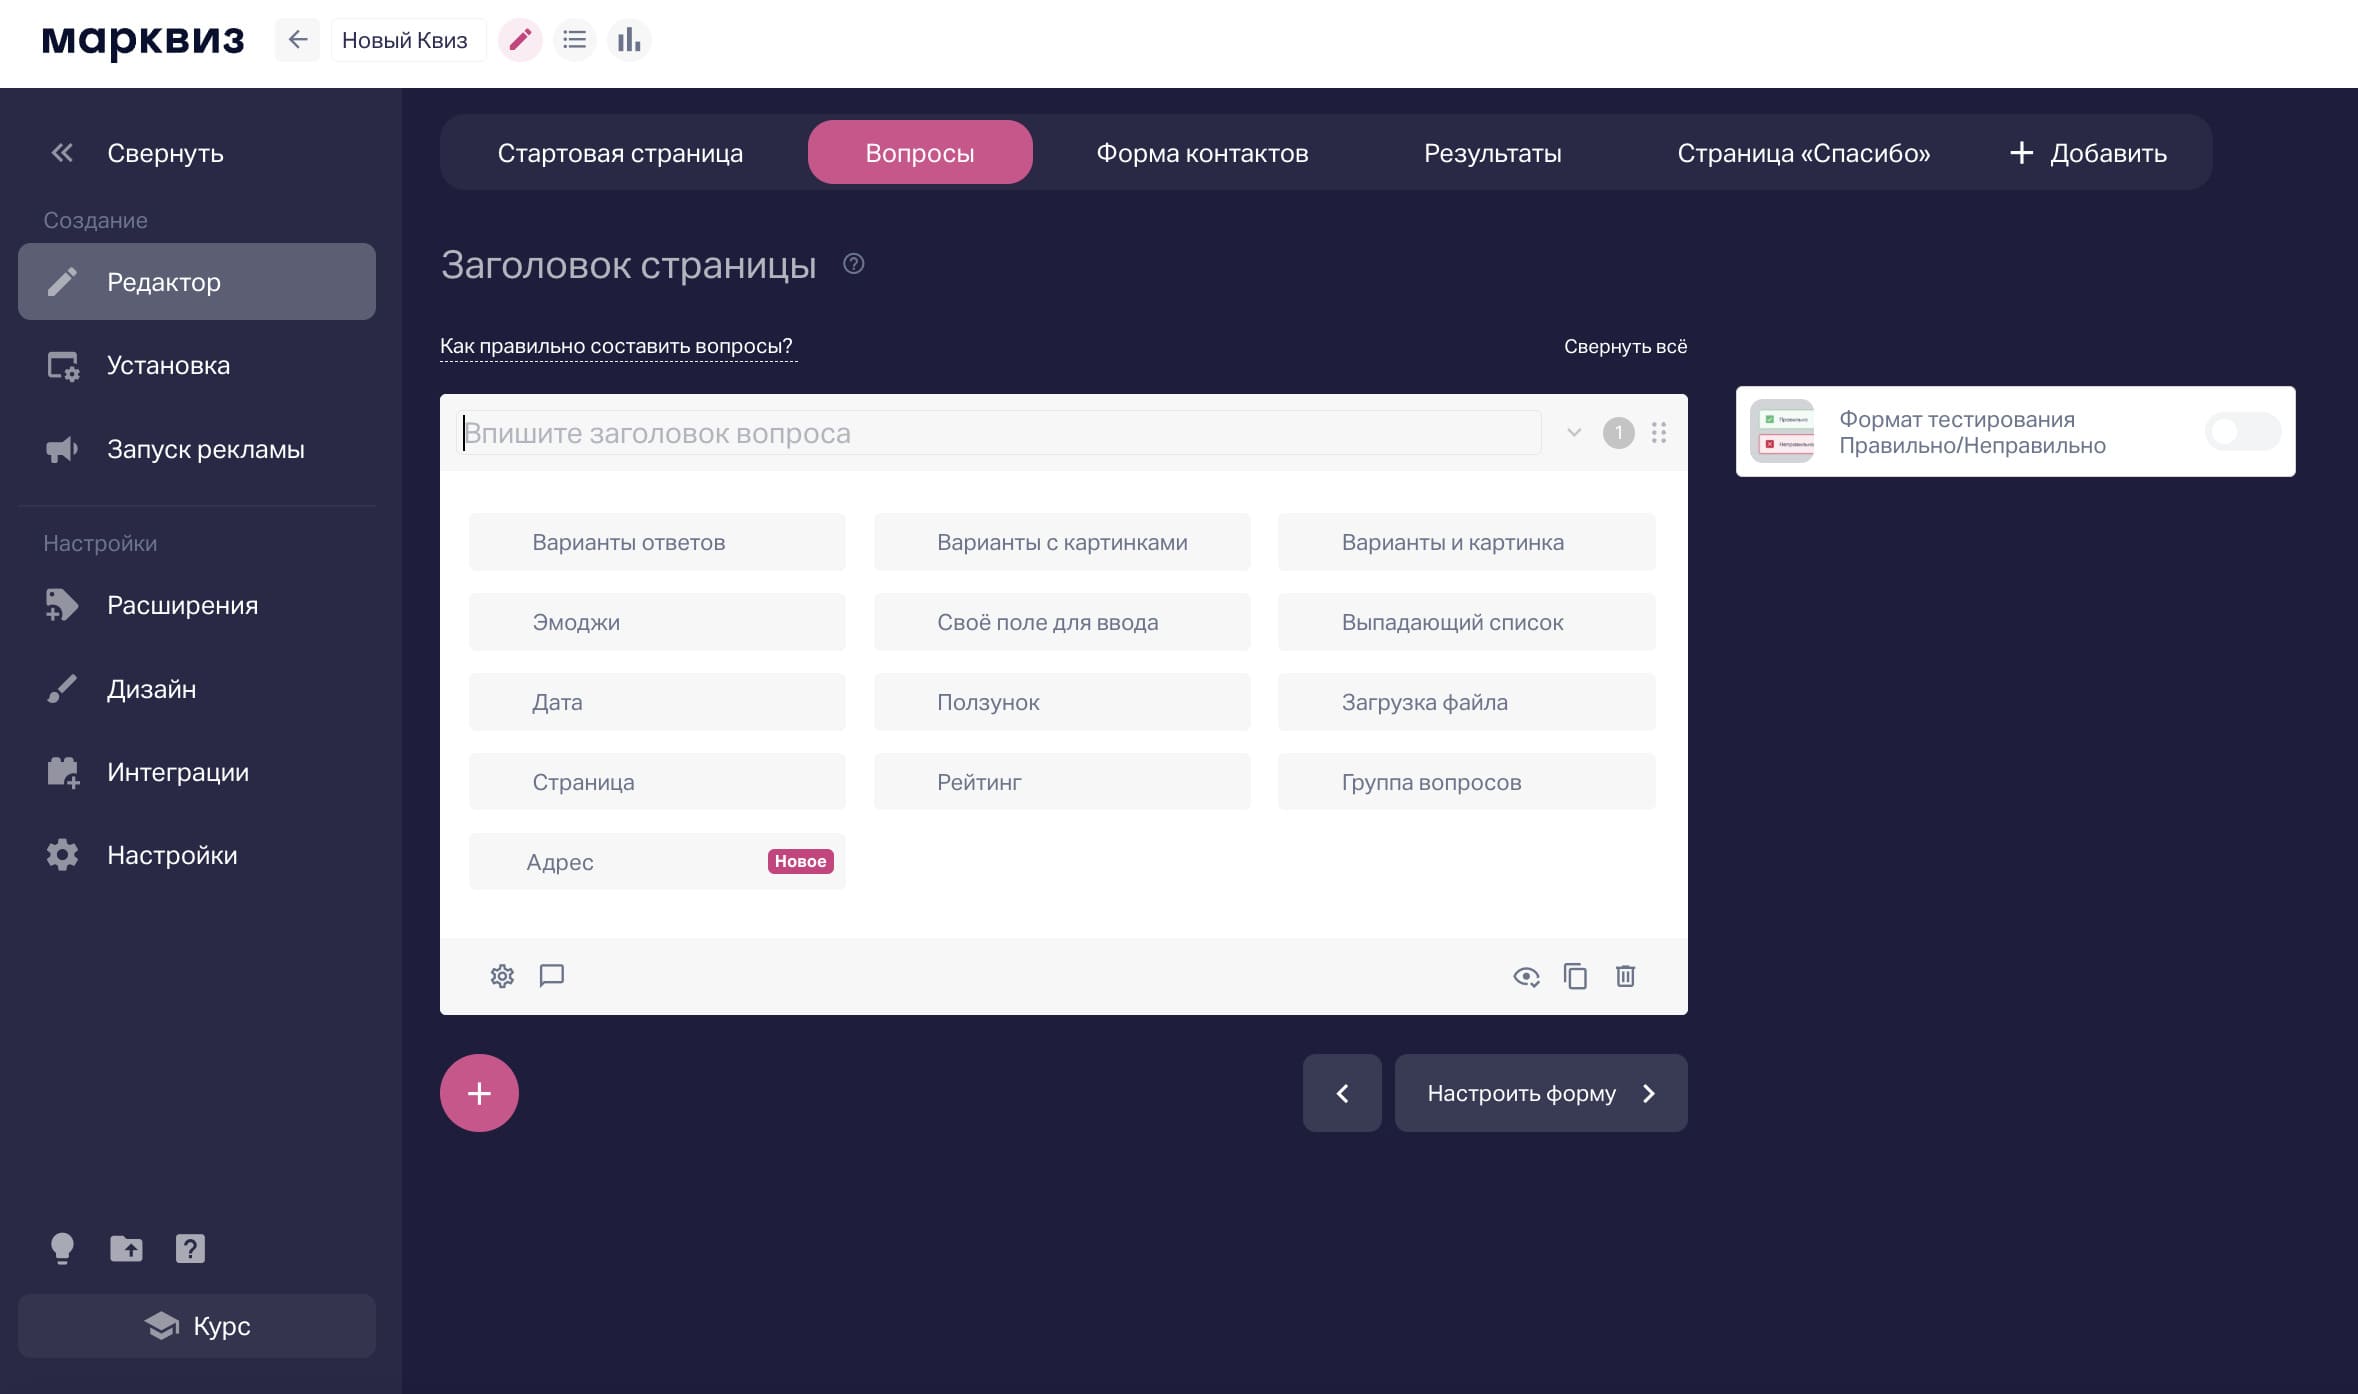
Task: Delete the question using trash icon
Action: point(1625,976)
